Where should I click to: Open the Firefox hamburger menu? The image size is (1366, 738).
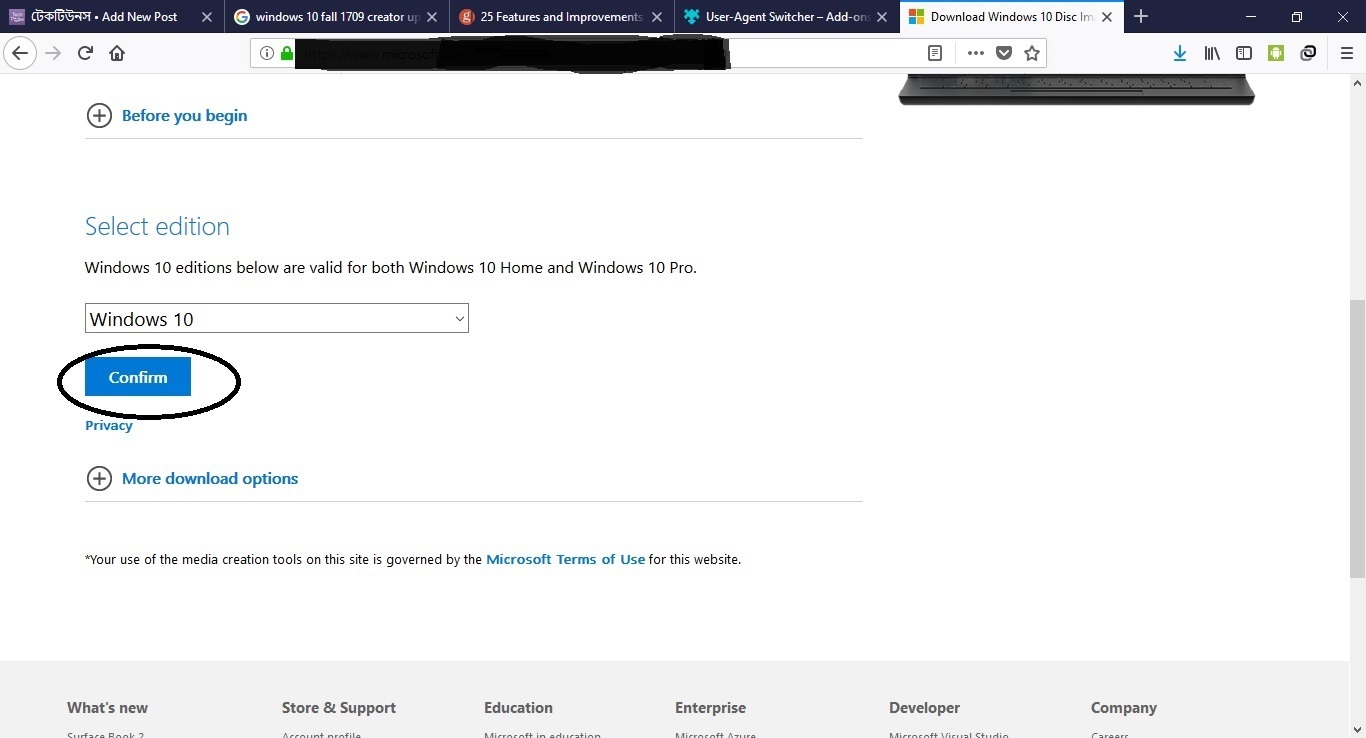point(1346,54)
